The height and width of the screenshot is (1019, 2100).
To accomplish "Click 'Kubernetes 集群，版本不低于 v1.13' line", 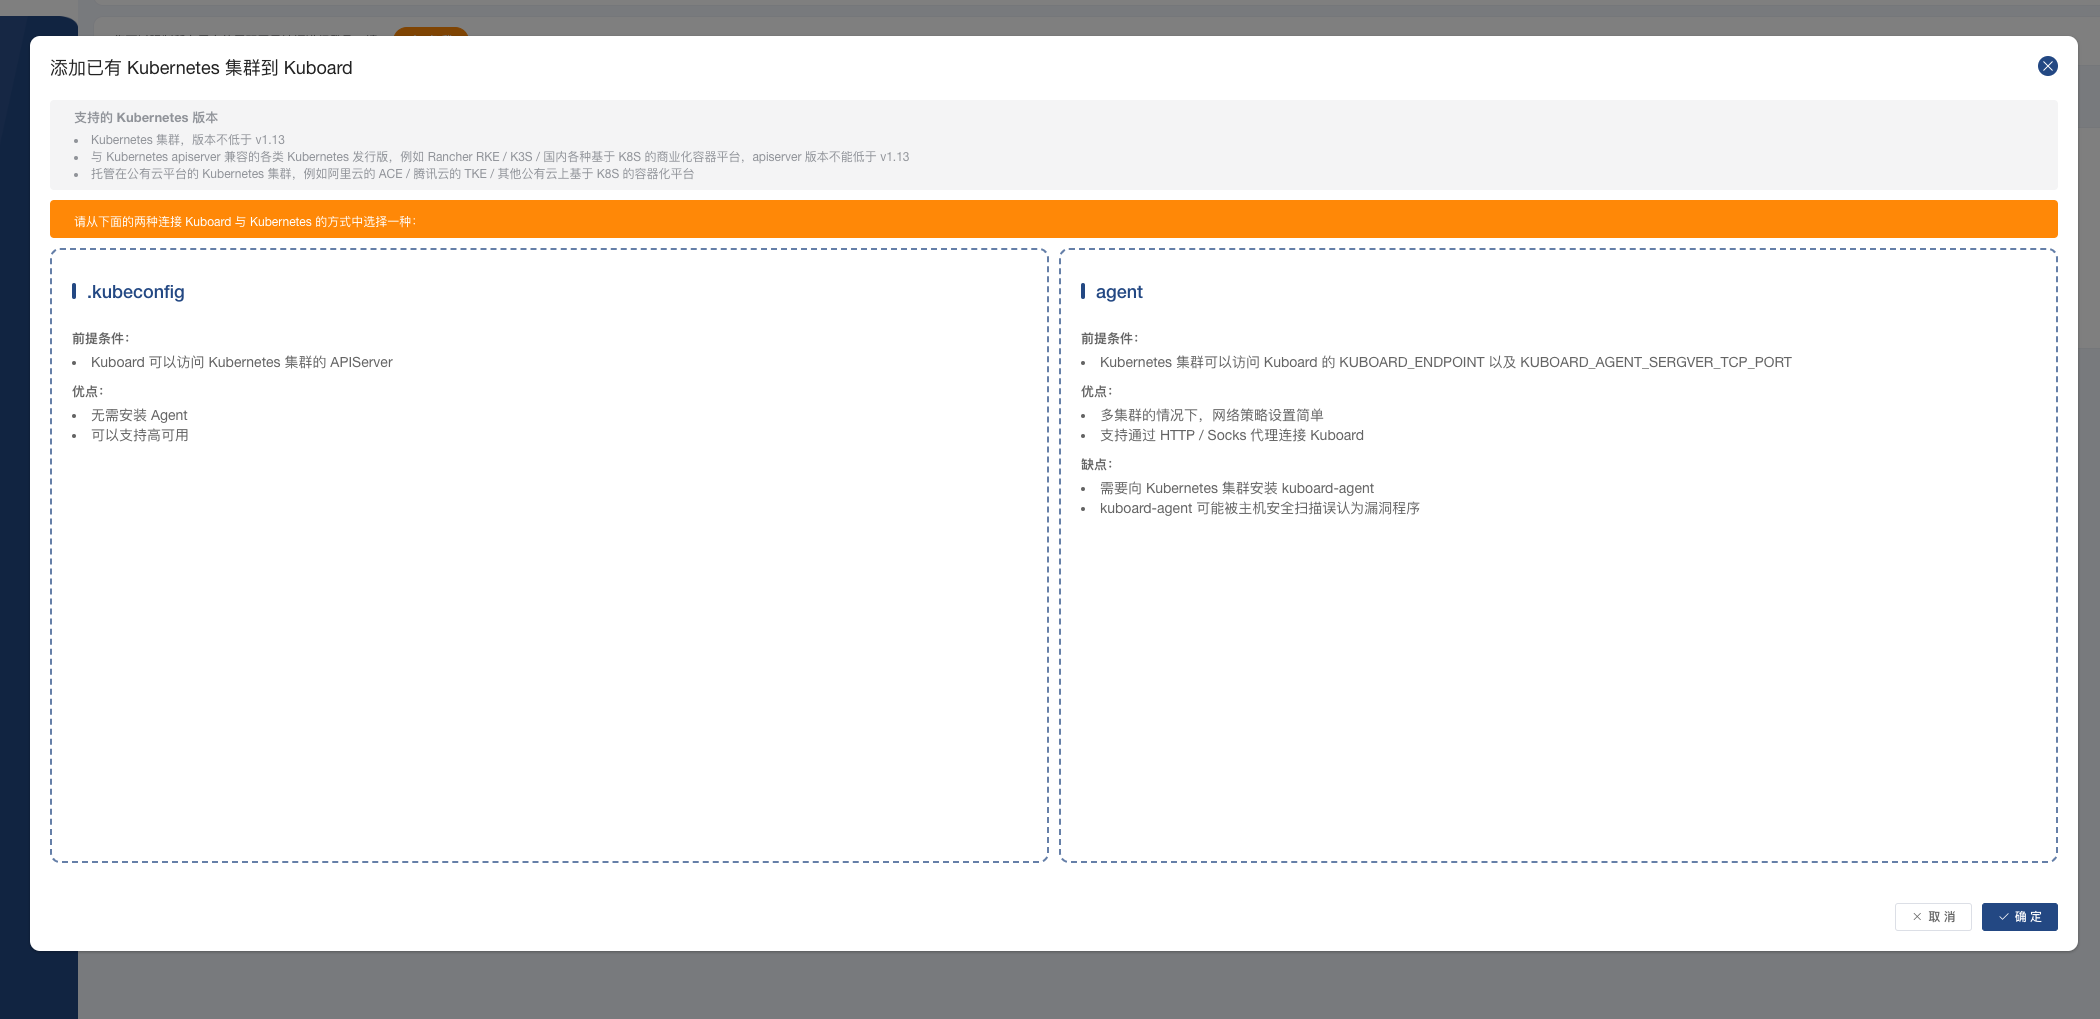I will 188,140.
